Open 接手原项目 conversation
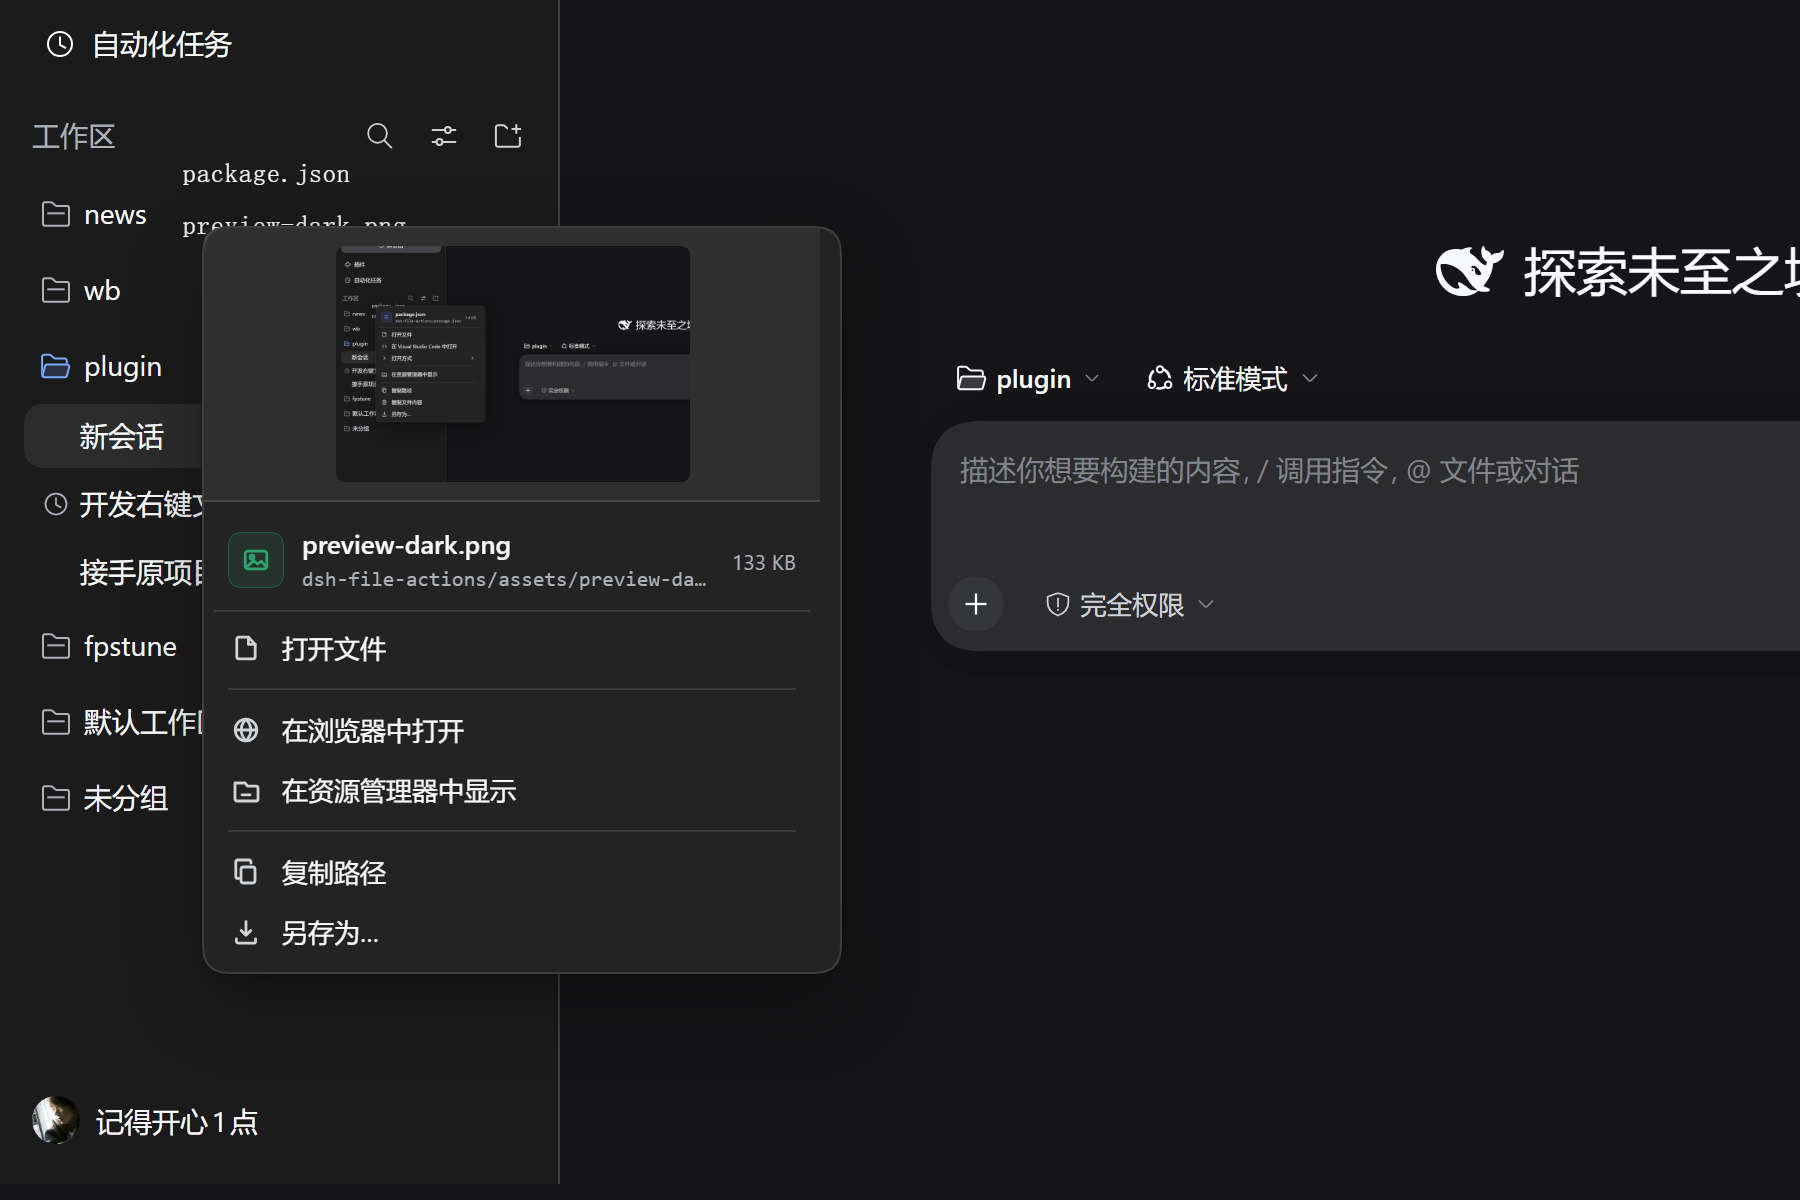The width and height of the screenshot is (1800, 1200). pyautogui.click(x=141, y=573)
